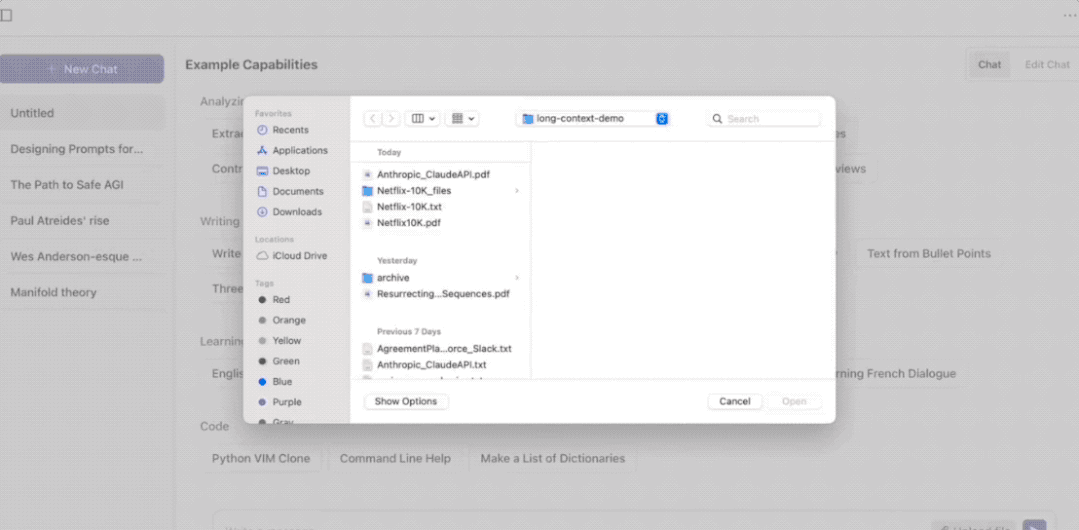Click the Show Options button
The height and width of the screenshot is (530, 1079).
(x=406, y=401)
